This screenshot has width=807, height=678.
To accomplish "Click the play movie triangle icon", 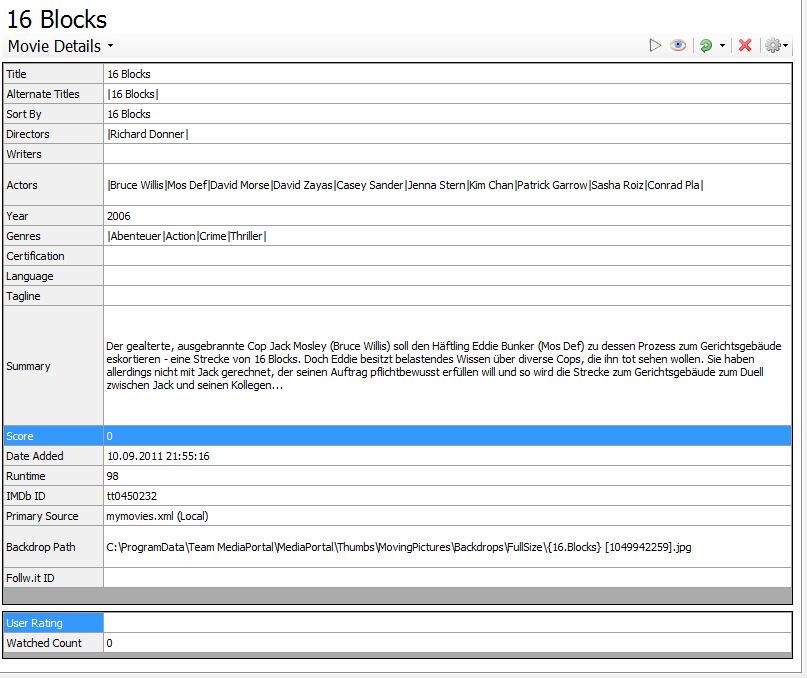I will [655, 46].
